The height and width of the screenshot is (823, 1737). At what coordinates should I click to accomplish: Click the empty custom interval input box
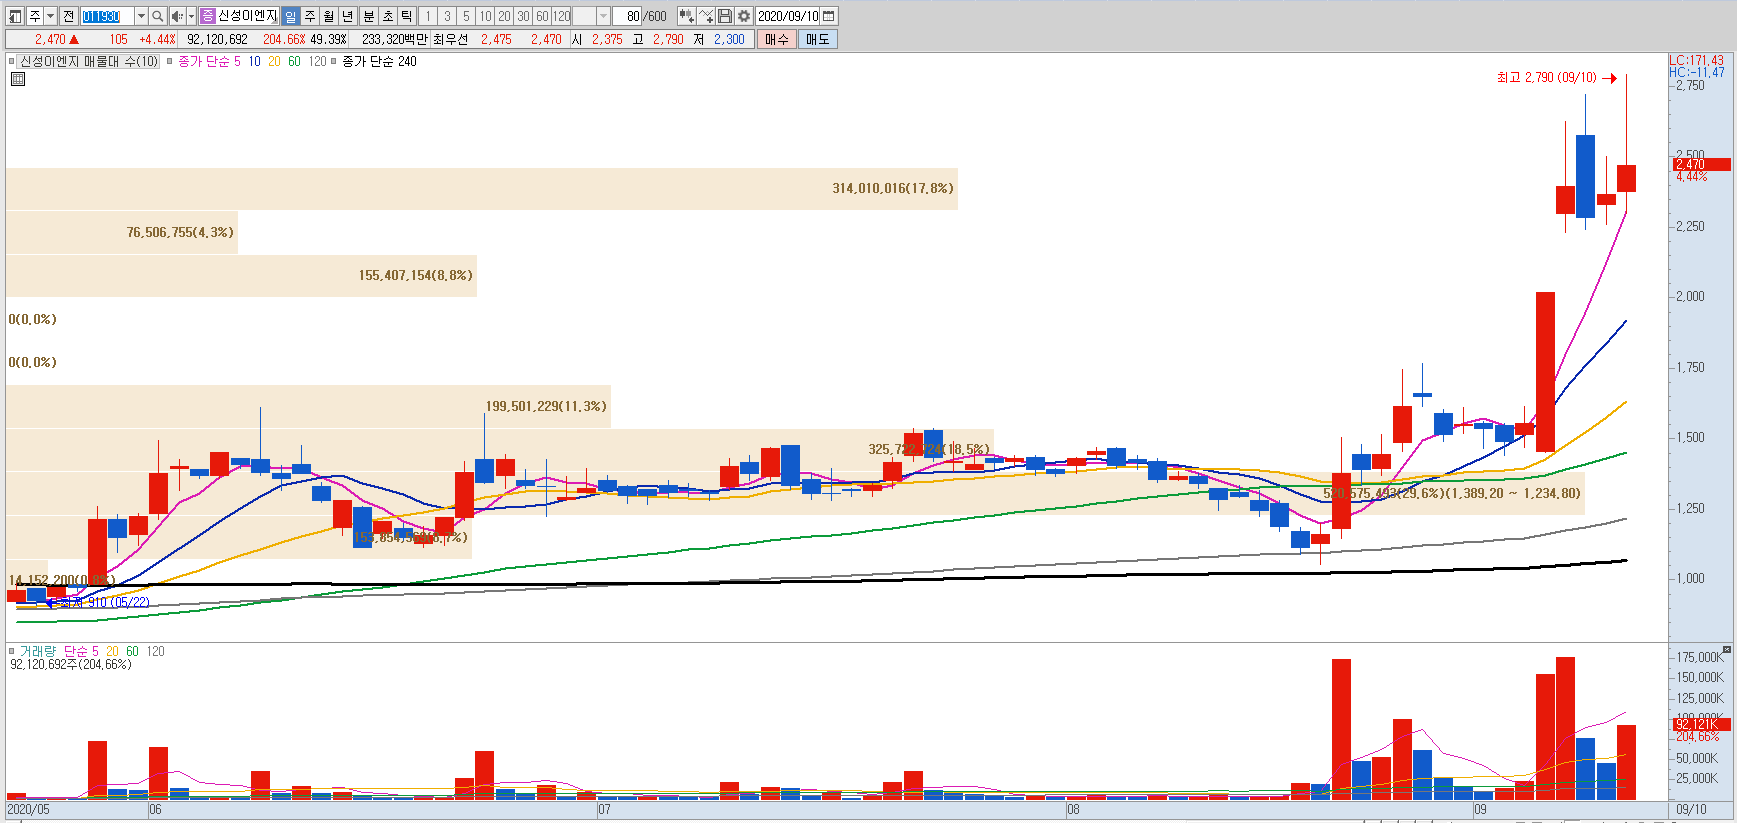(584, 16)
